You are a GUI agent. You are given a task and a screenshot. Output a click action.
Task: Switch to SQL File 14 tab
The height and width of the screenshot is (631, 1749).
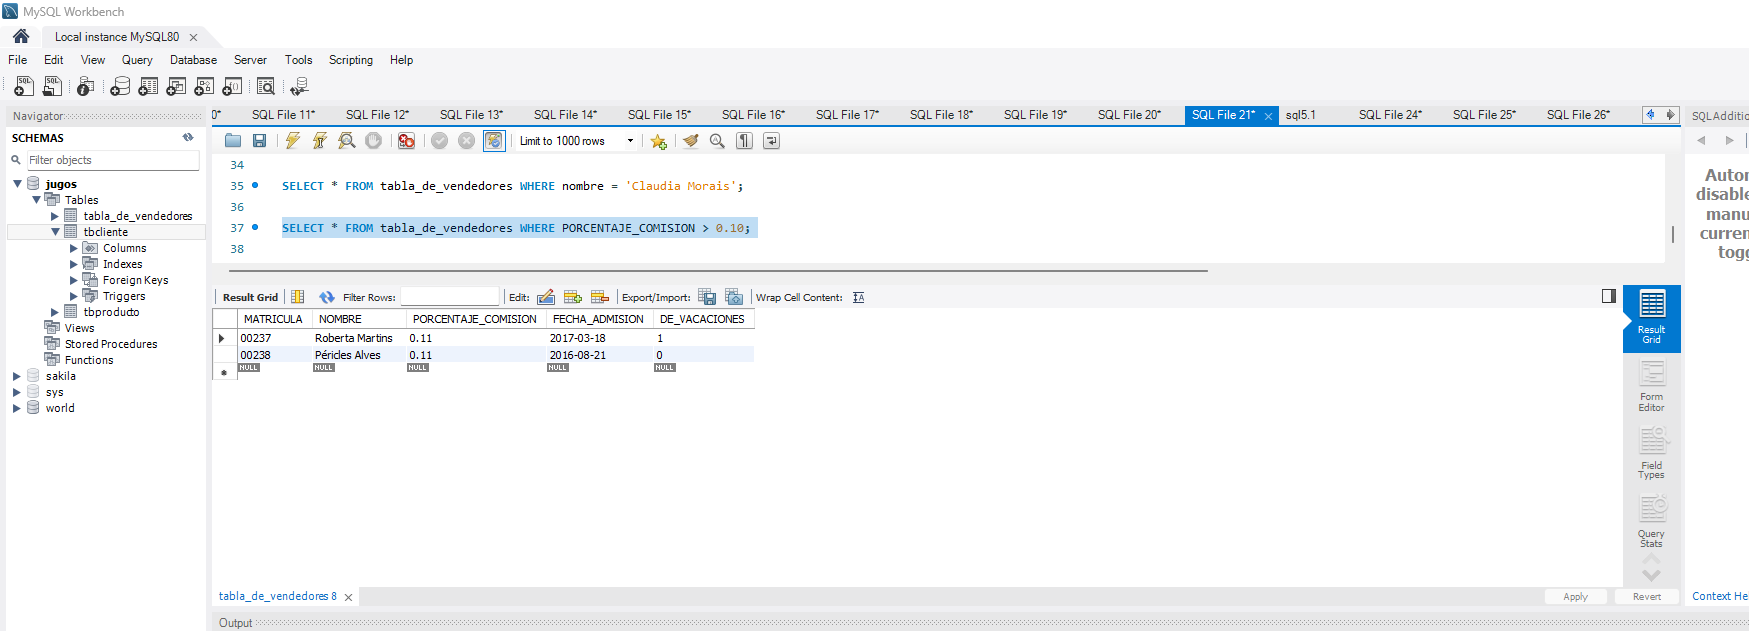(x=565, y=115)
